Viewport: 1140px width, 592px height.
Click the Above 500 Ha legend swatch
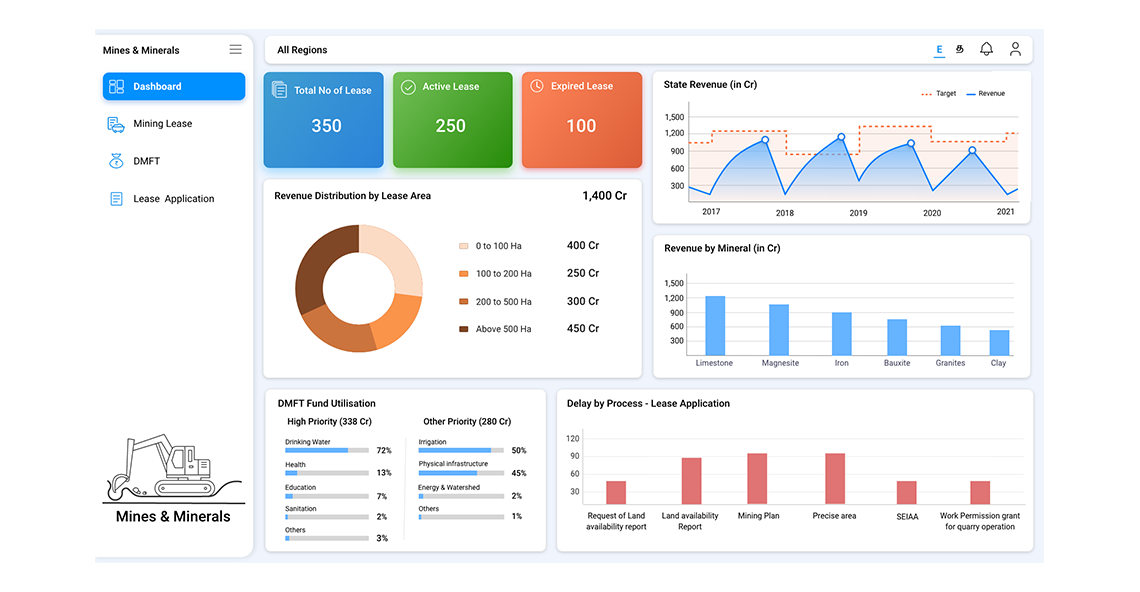coord(463,329)
